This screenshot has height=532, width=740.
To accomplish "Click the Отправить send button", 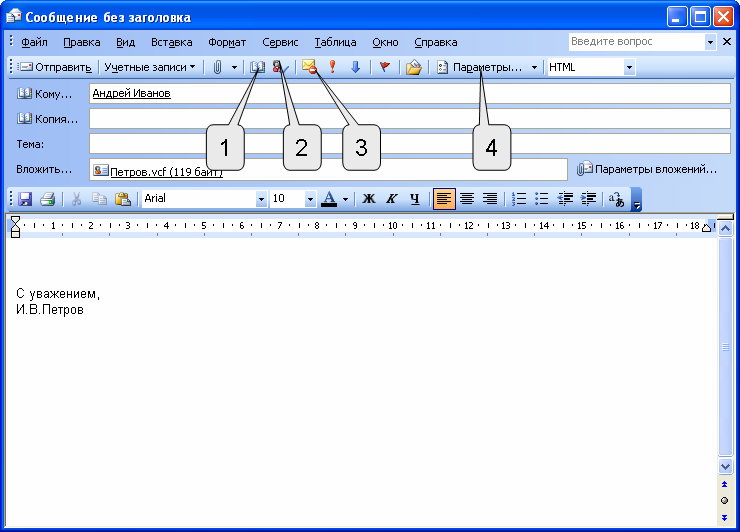I will pyautogui.click(x=56, y=67).
